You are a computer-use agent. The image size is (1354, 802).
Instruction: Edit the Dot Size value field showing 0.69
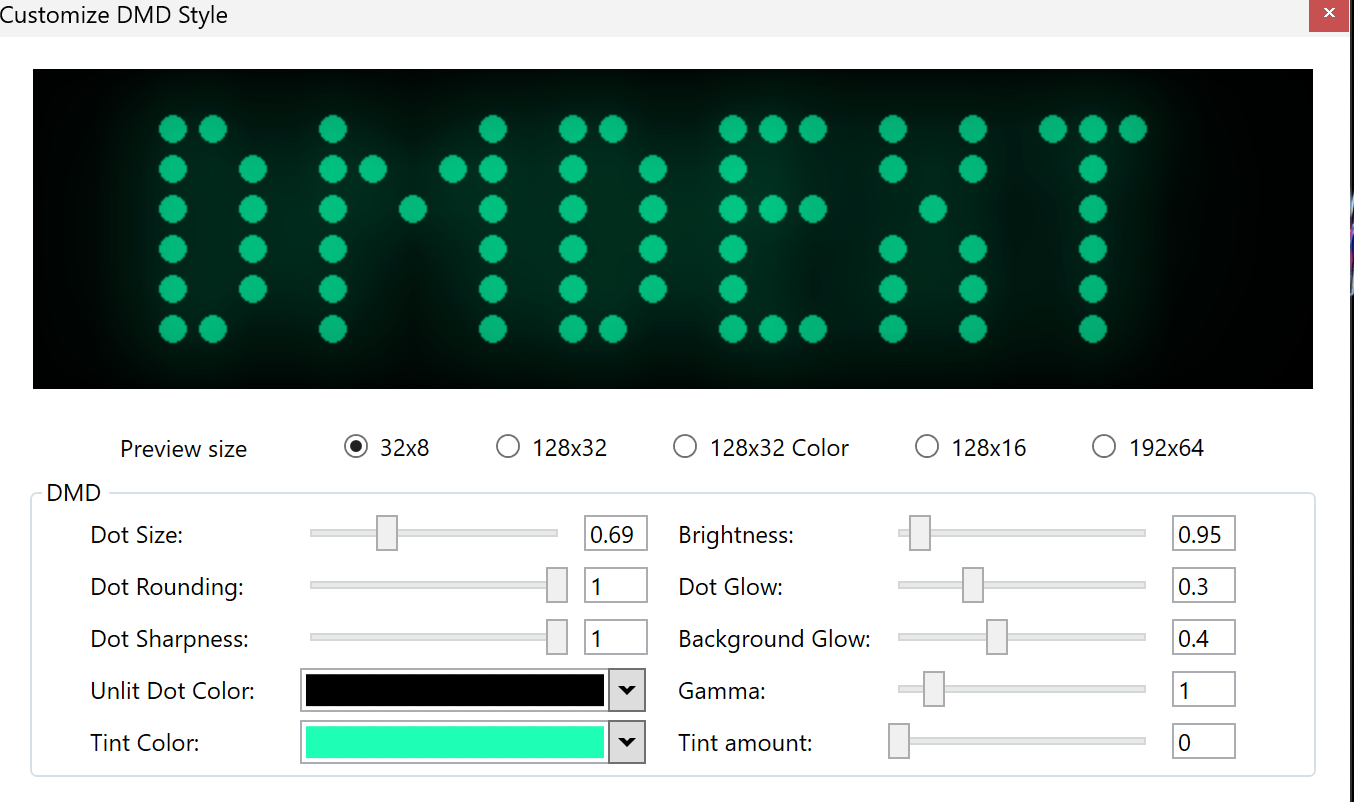click(x=615, y=533)
